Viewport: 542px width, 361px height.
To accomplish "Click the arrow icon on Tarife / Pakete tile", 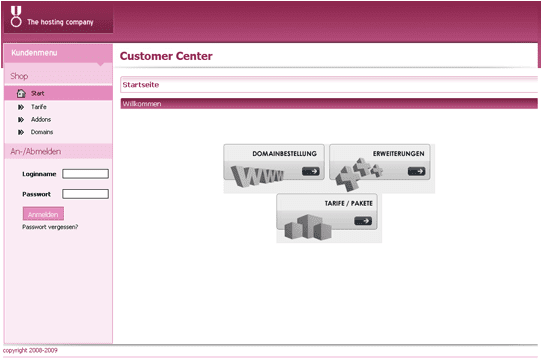I will coord(363,221).
